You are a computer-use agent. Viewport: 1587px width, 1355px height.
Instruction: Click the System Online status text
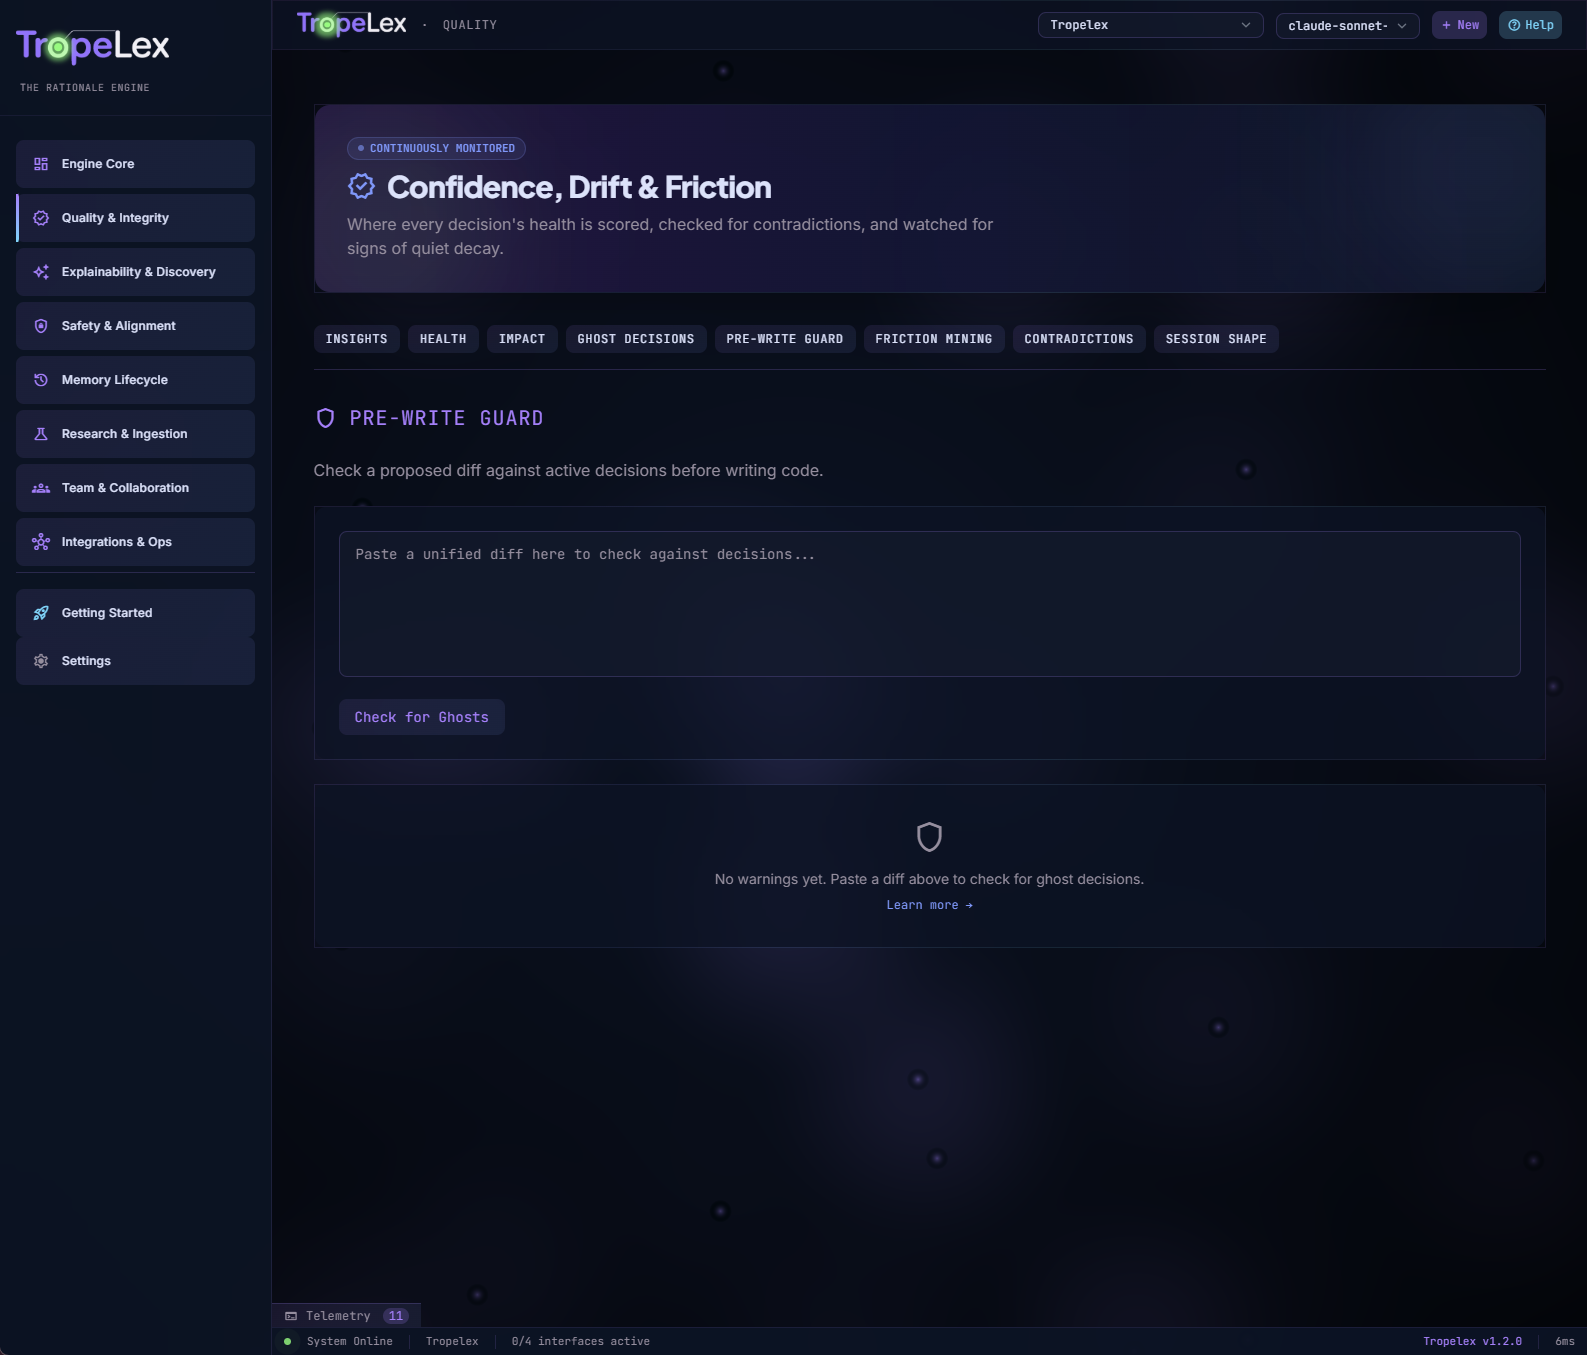coord(350,1342)
